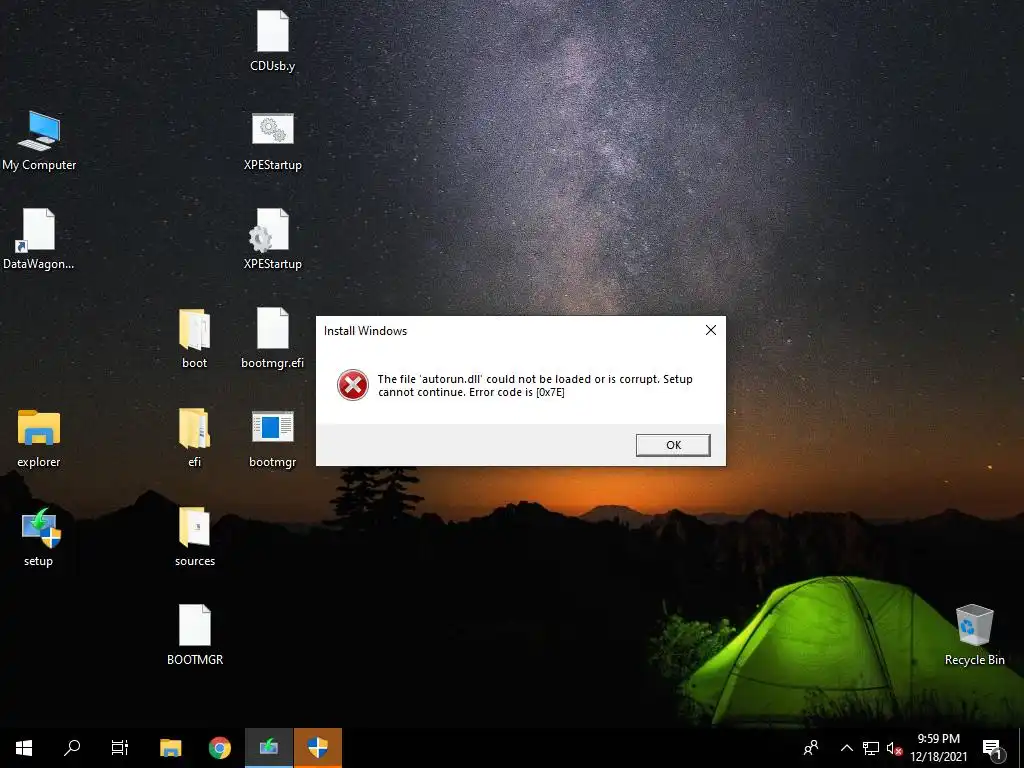The width and height of the screenshot is (1024, 768).
Task: Open File Explorer from the taskbar
Action: 170,748
